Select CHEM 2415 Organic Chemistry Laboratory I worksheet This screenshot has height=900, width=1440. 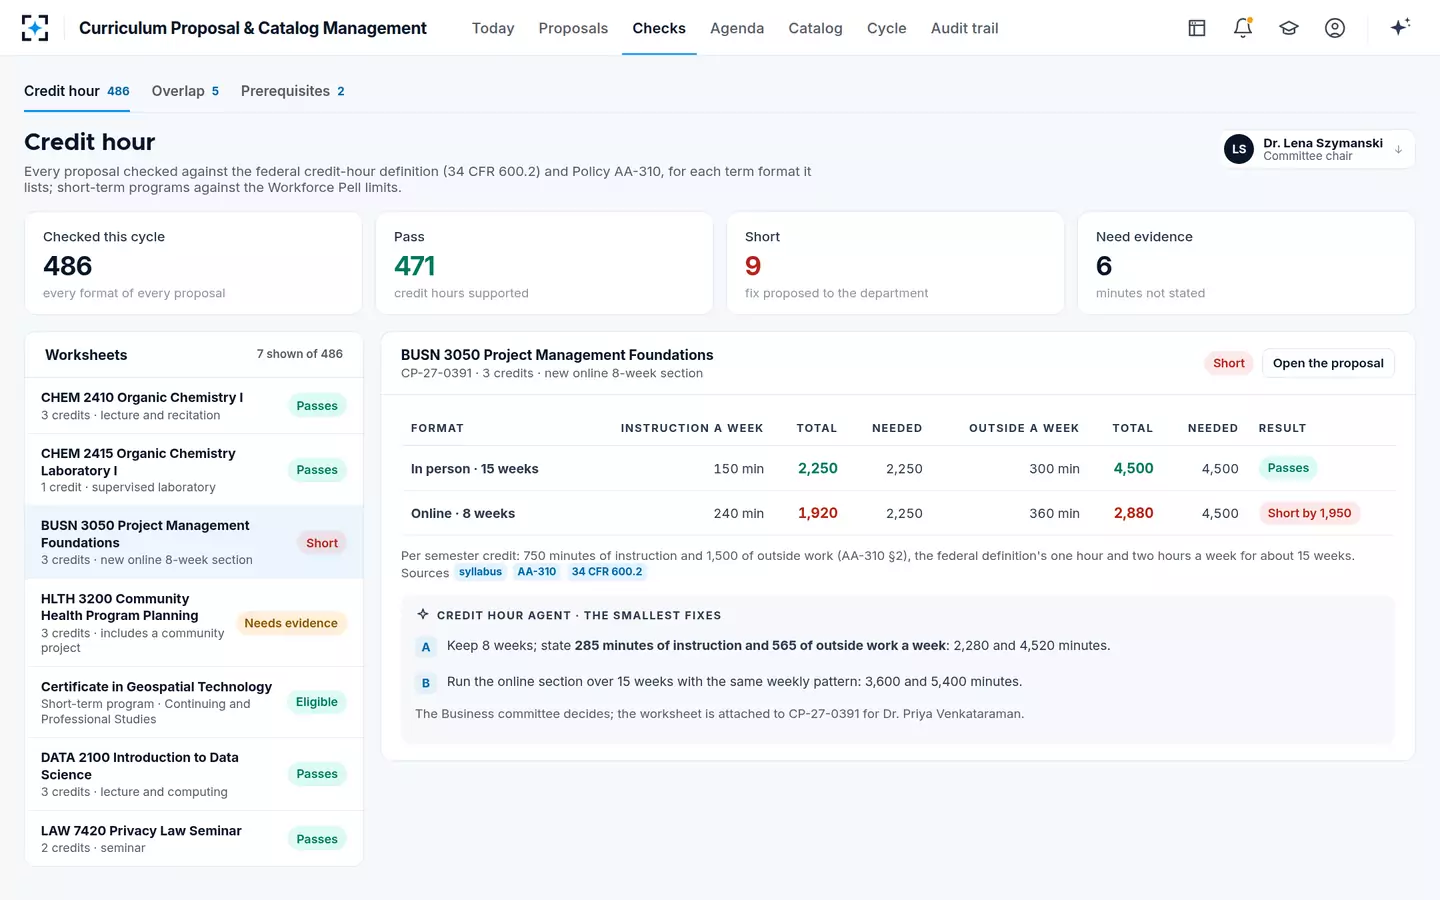point(194,470)
